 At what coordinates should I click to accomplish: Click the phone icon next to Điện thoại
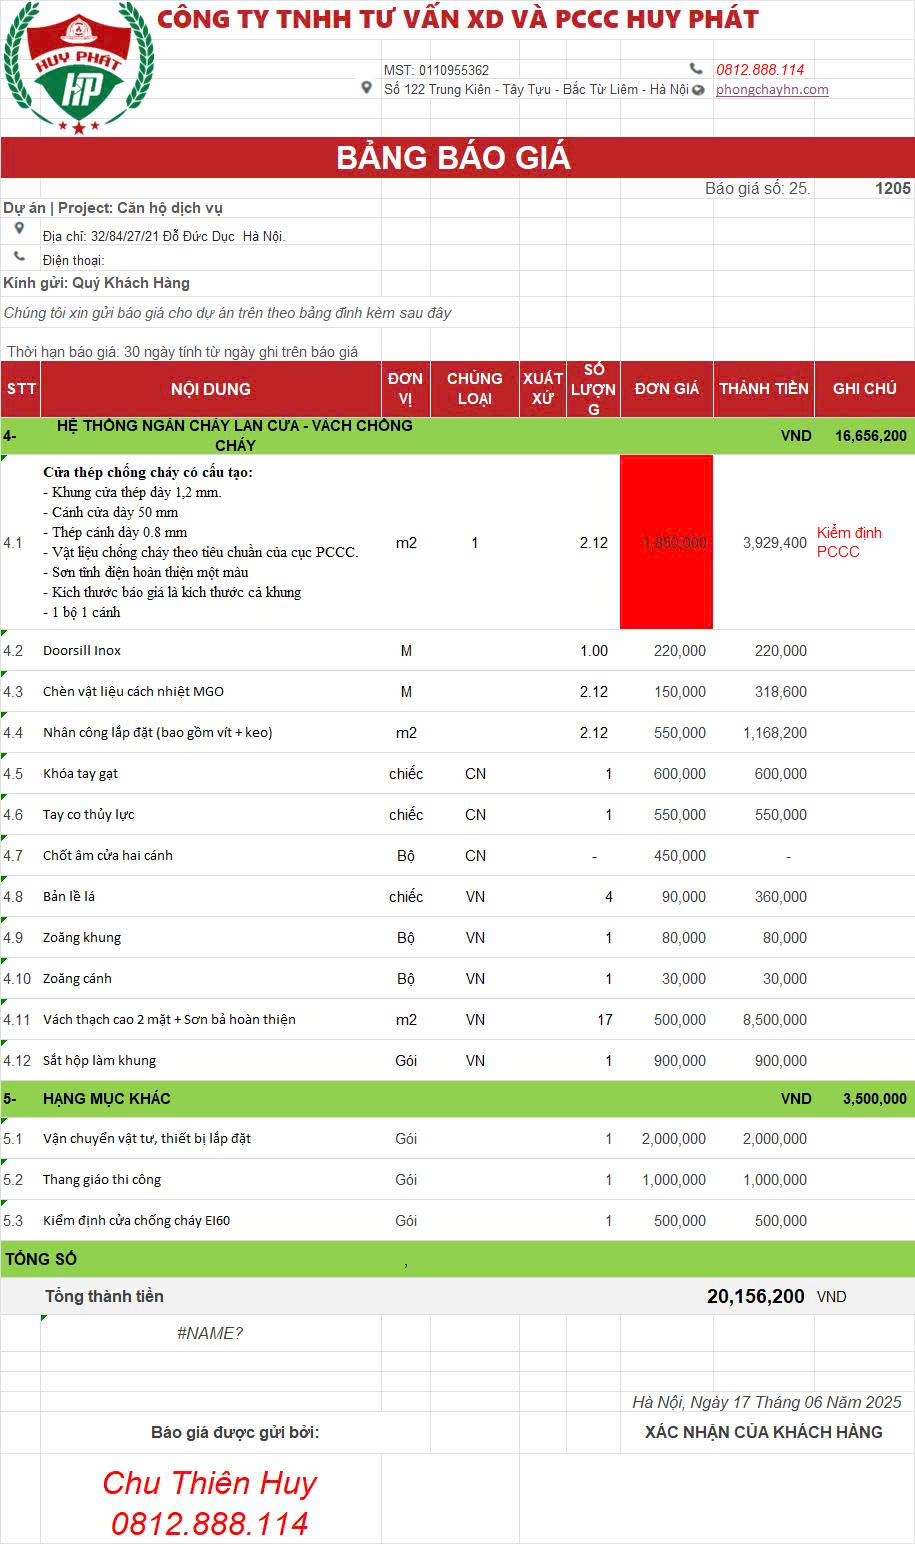tap(19, 257)
